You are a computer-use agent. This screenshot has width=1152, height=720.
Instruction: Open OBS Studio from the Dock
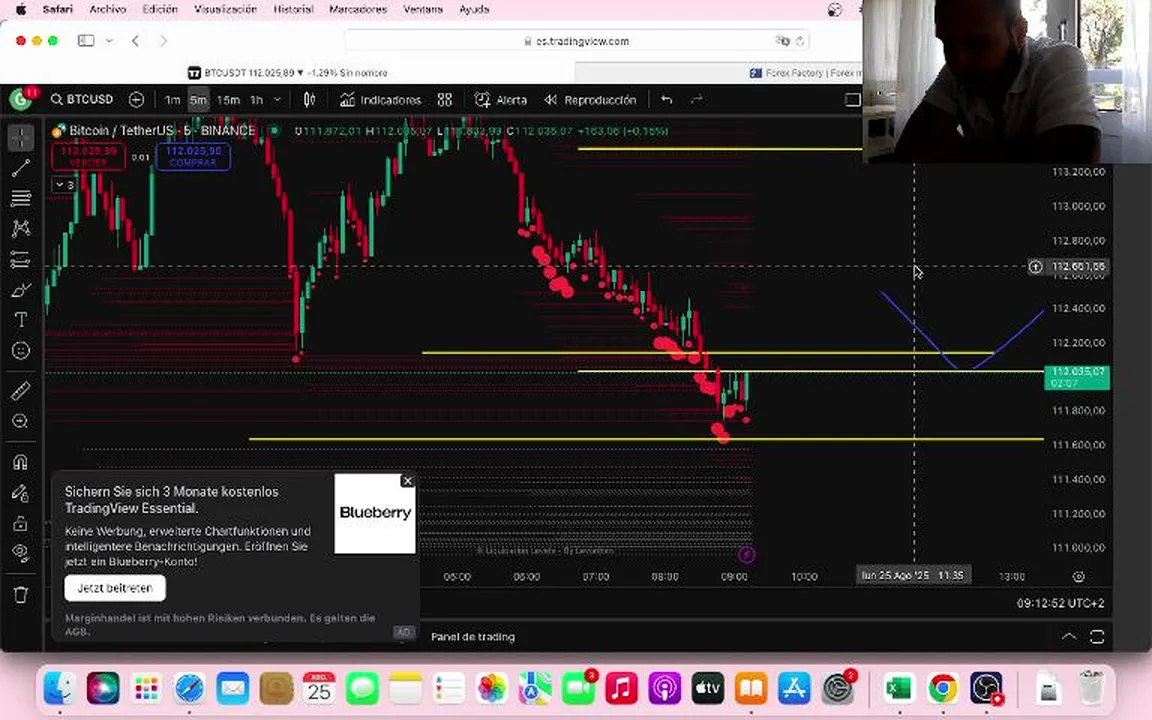coord(985,688)
